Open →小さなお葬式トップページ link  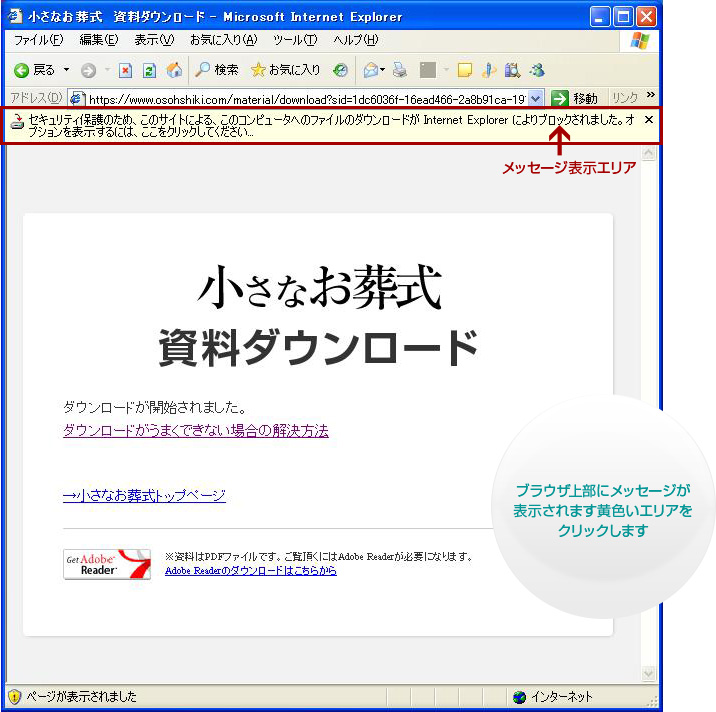(144, 496)
